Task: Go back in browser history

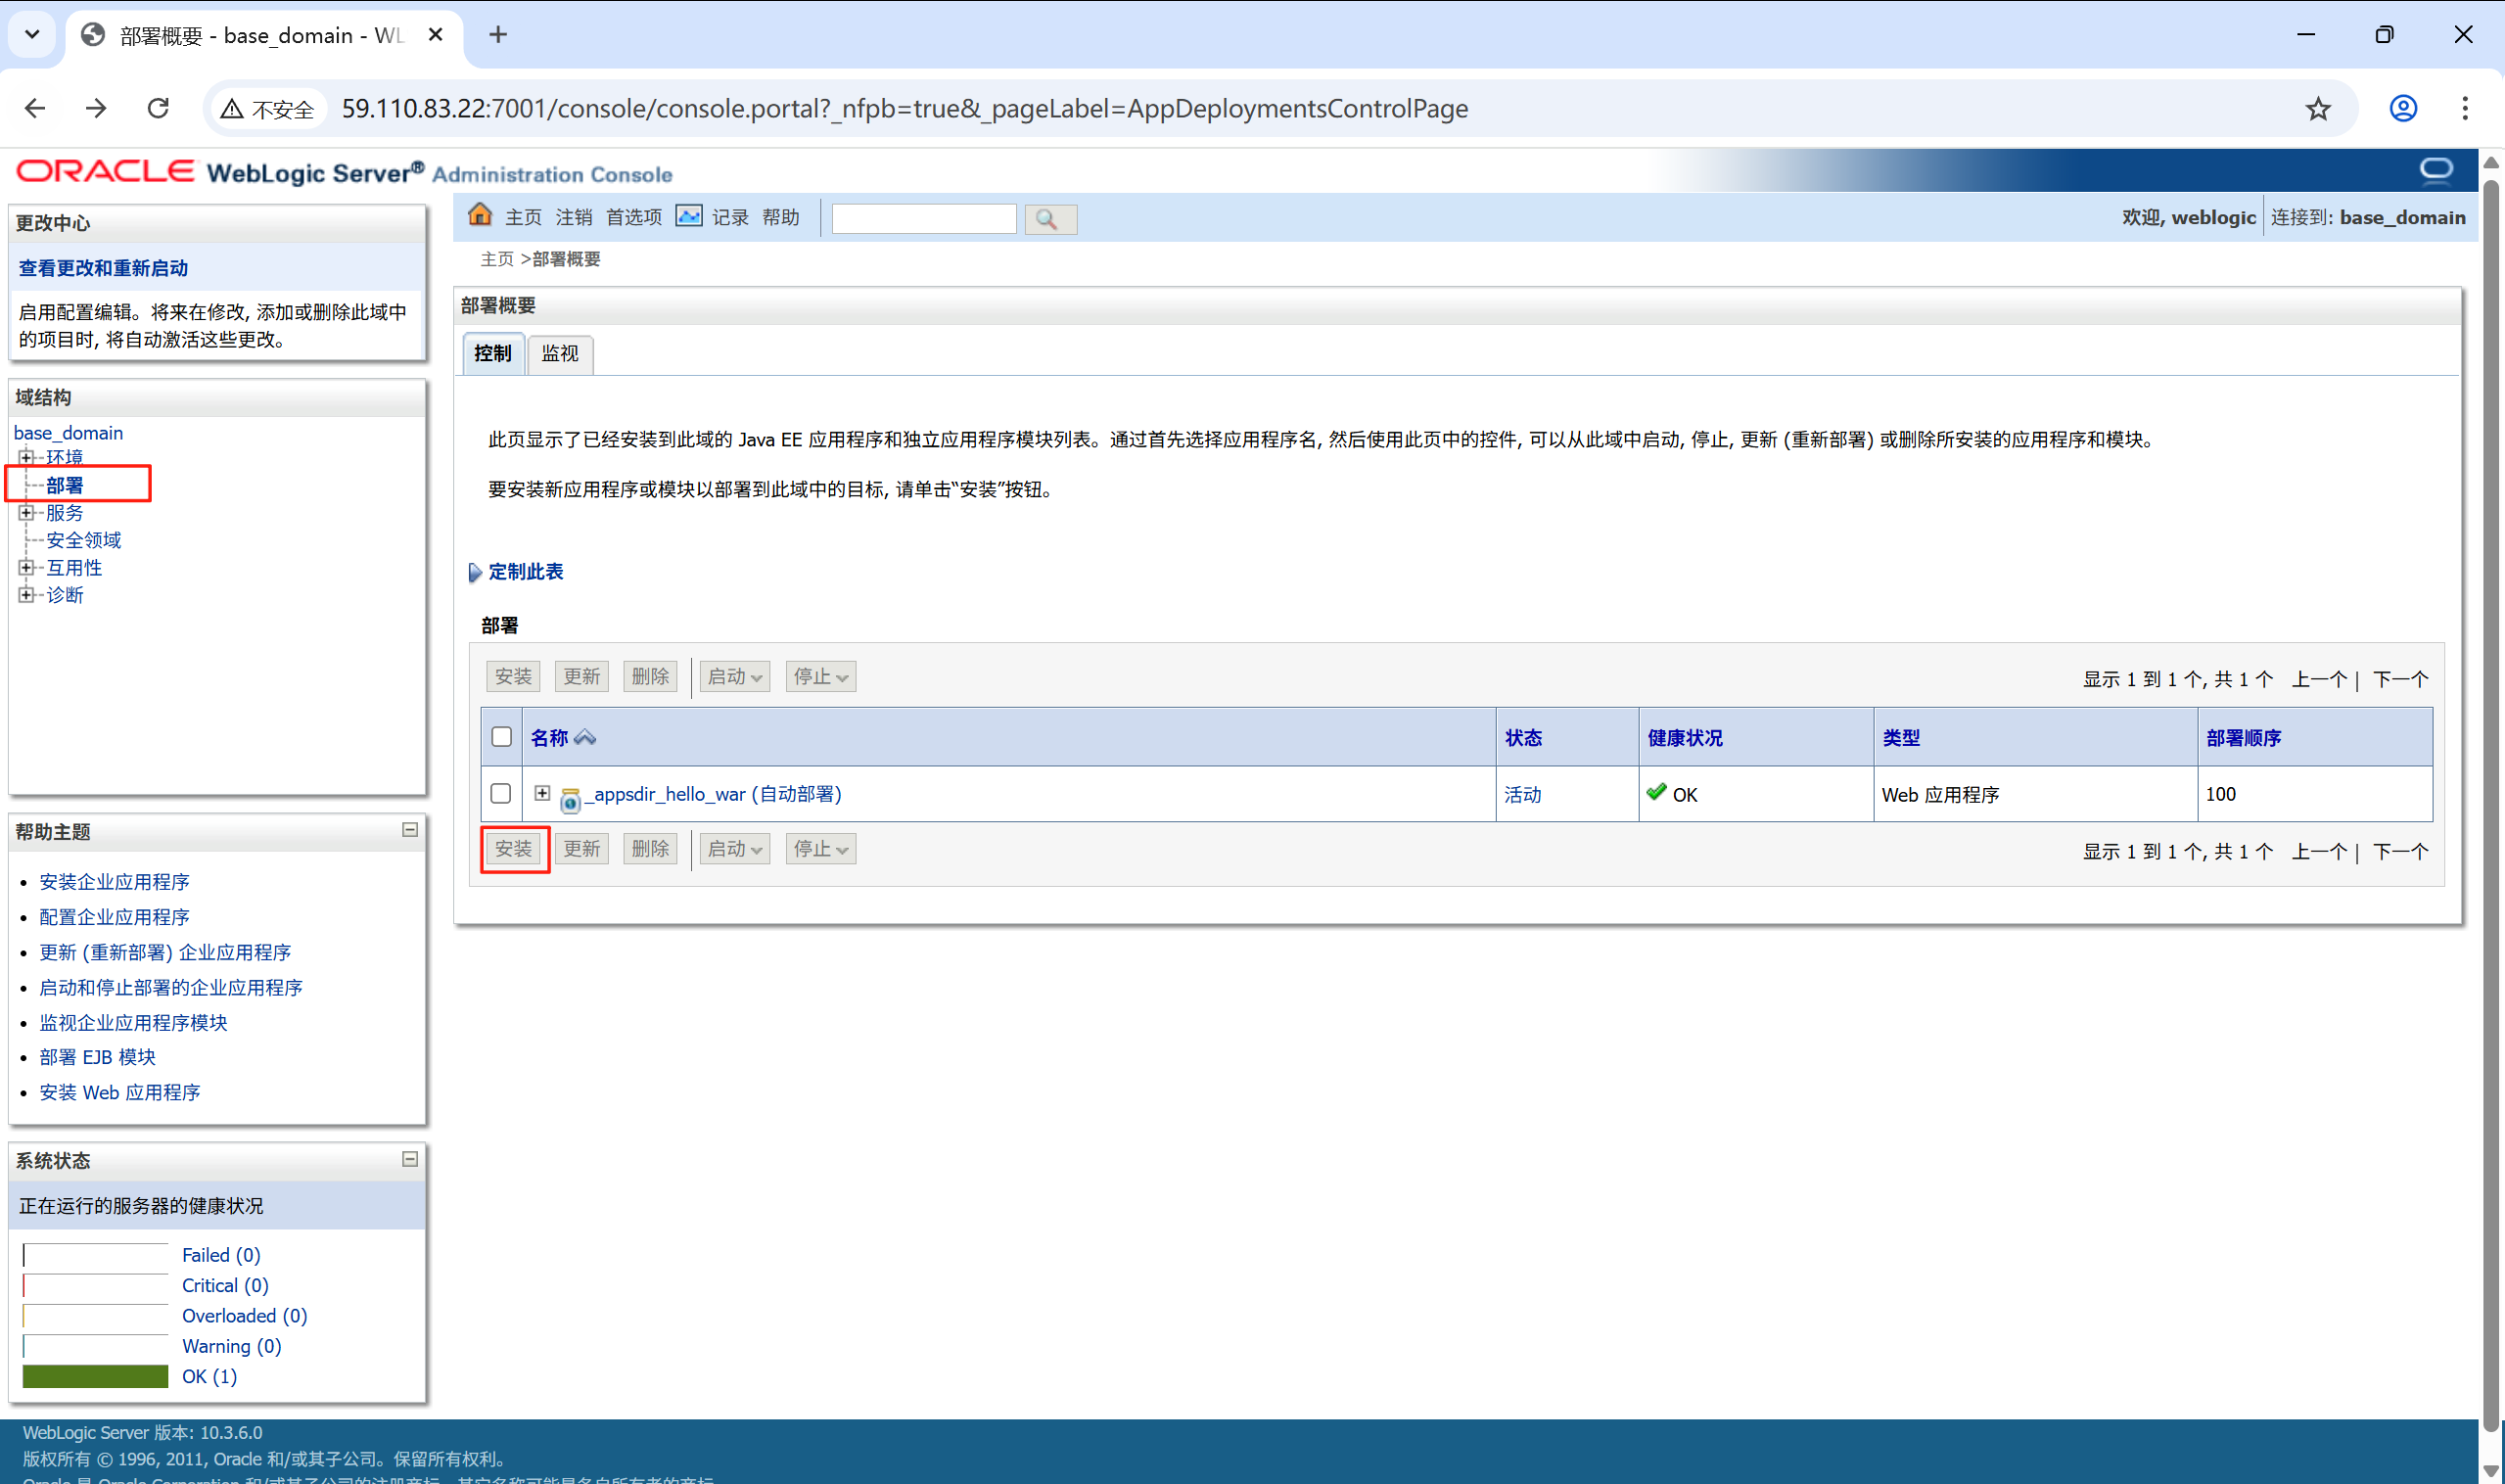Action: pos(35,108)
